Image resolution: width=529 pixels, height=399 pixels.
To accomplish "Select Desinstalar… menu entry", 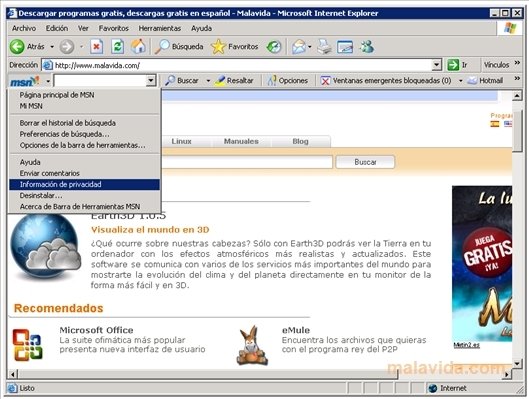I will tap(84, 195).
